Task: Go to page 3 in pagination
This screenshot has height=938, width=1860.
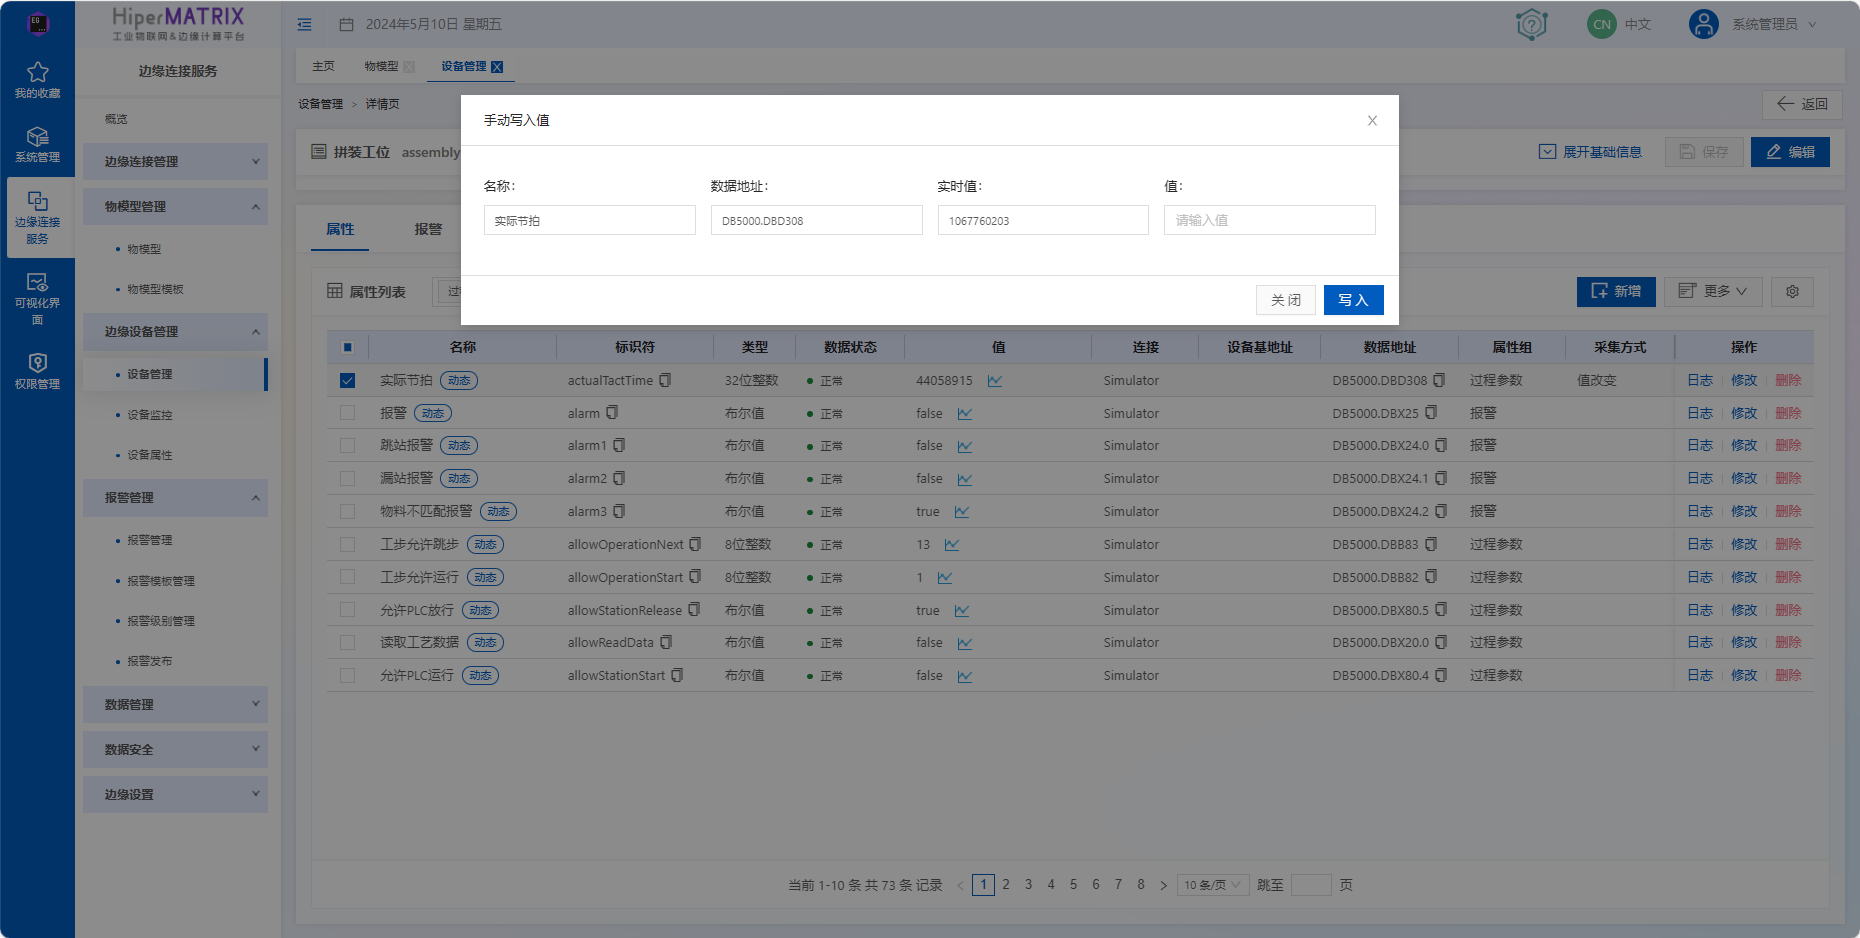Action: pos(1028,885)
